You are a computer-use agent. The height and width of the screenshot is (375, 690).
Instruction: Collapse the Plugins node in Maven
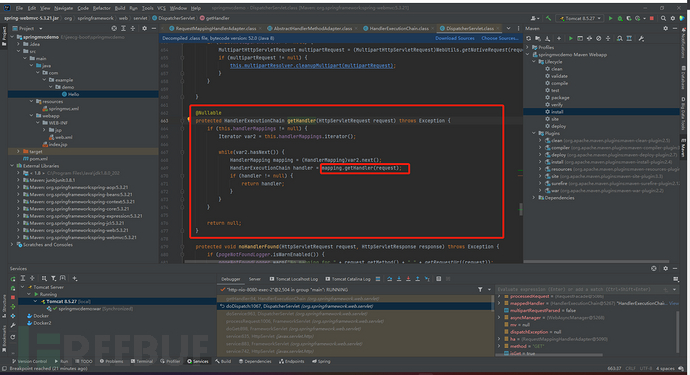(x=534, y=133)
